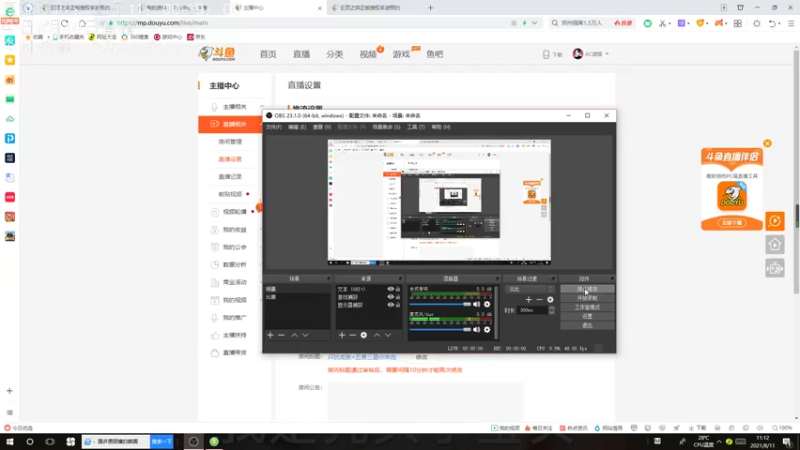Screen dimensions: 800x450
Task: Undock the scenes panel via header icon
Action: point(329,279)
